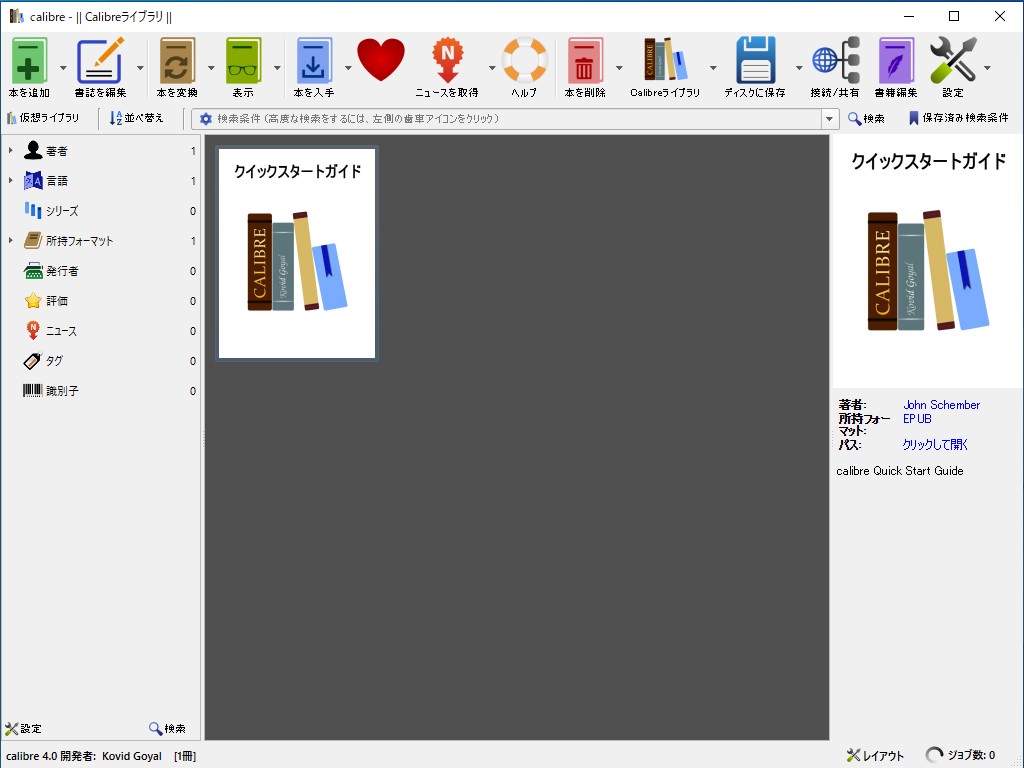The height and width of the screenshot is (768, 1024).
Task: Click the ディスクに保存 save to disk icon
Action: 757,63
